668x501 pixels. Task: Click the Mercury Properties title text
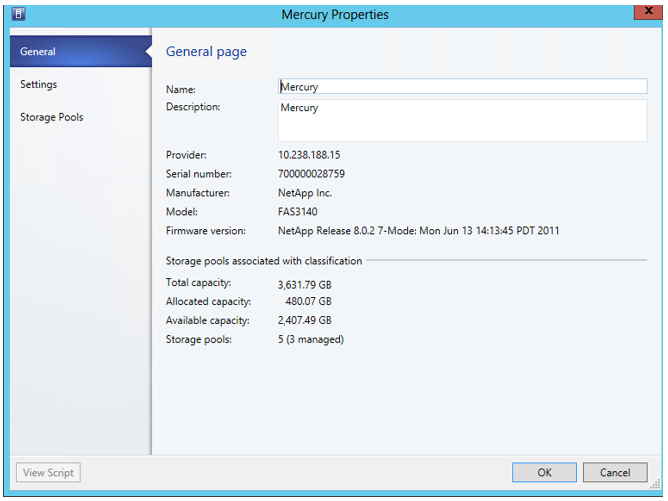tap(335, 14)
